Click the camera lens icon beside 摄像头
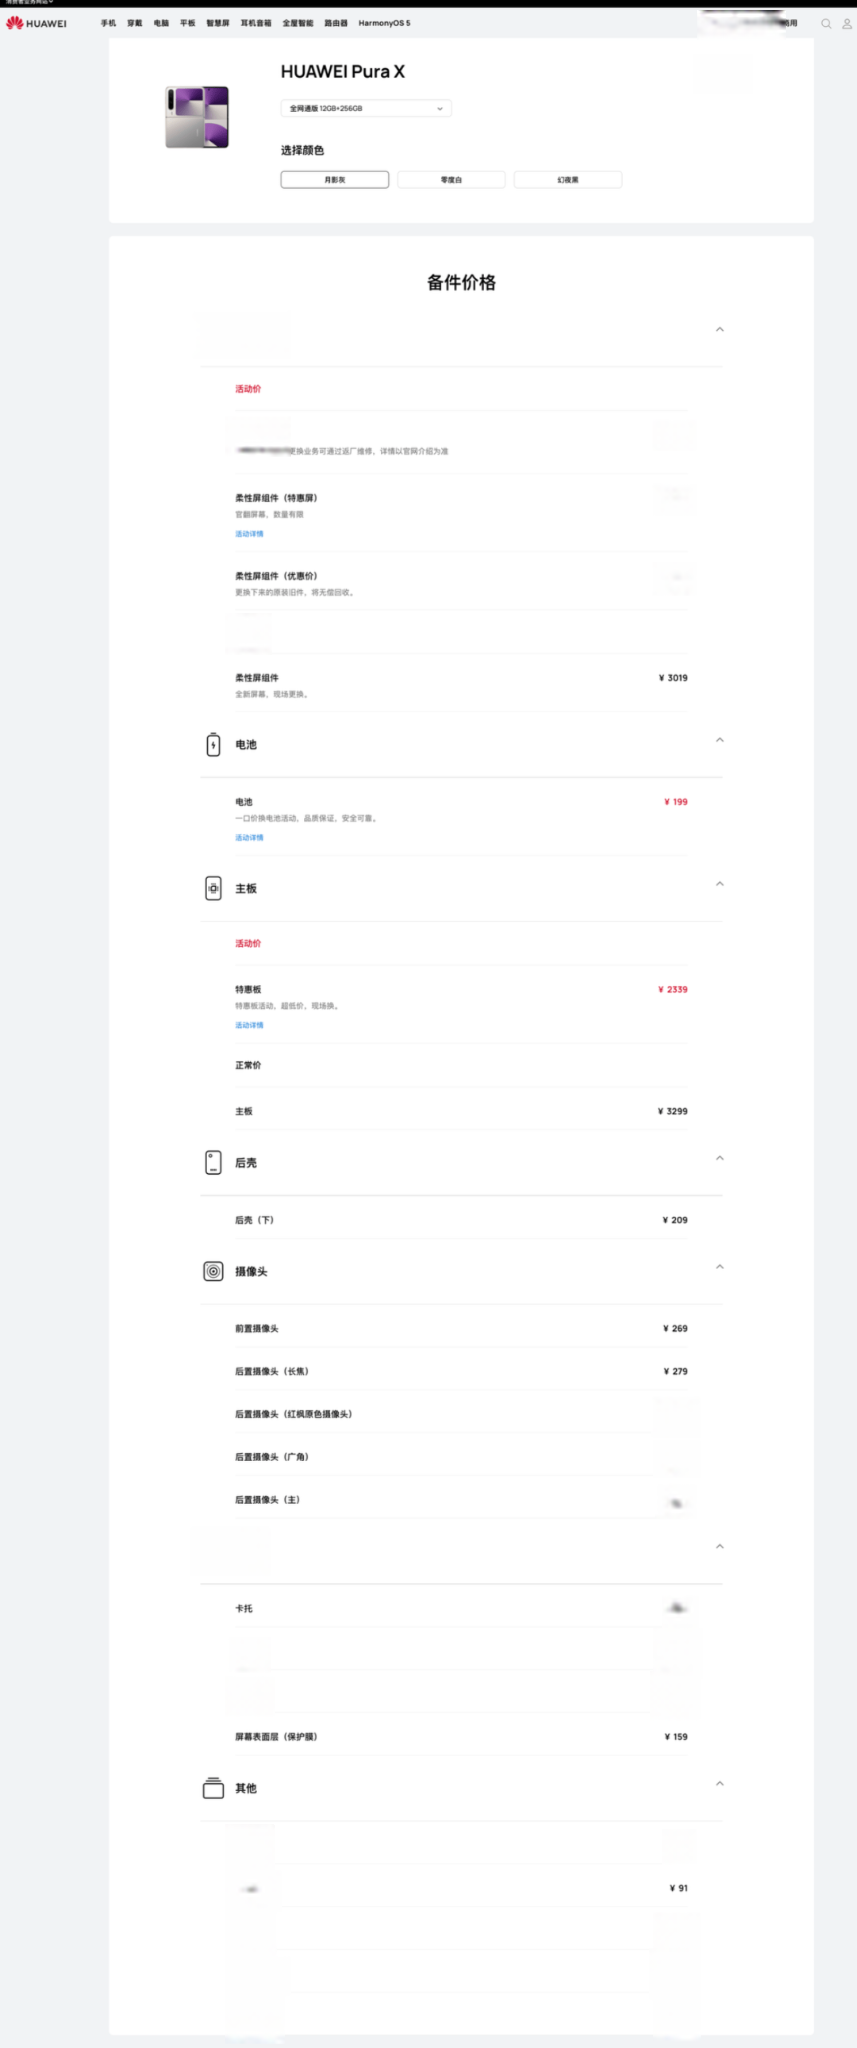 tap(213, 1271)
